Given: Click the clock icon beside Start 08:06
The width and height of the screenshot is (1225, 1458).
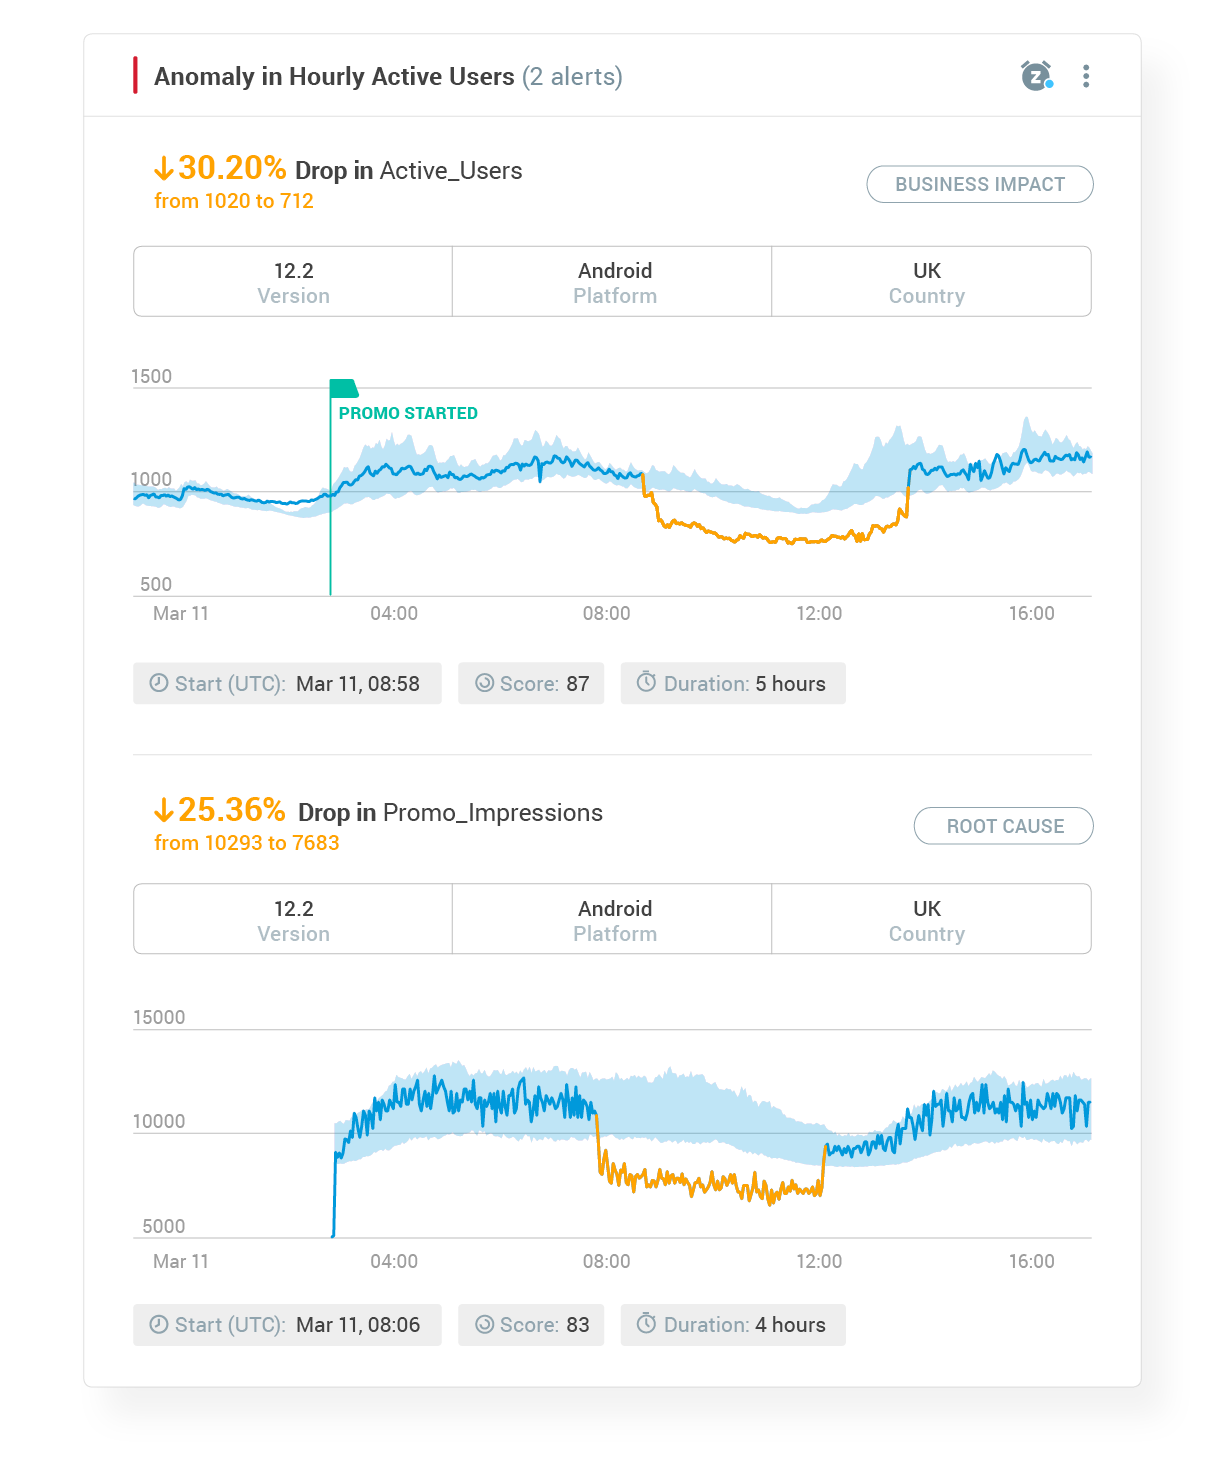Looking at the screenshot, I should tap(159, 1324).
